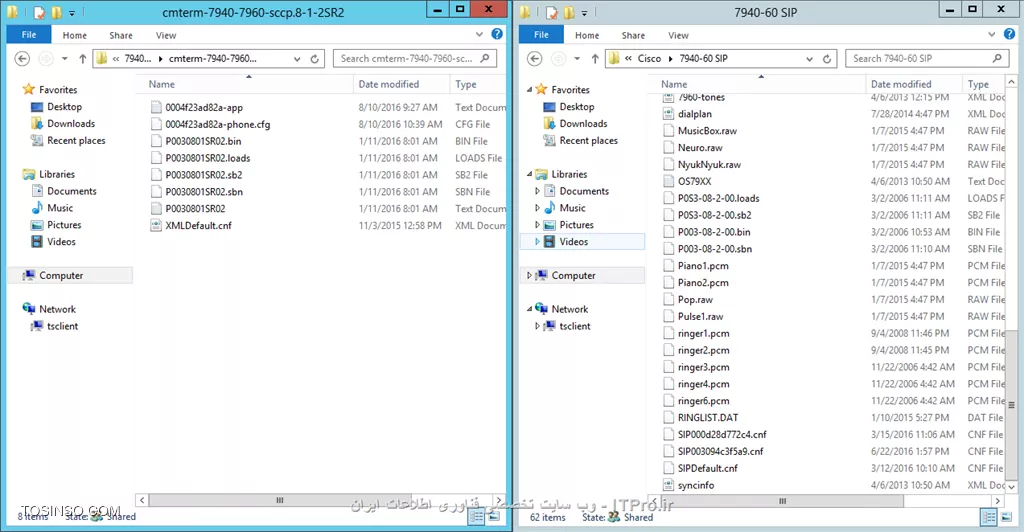Image resolution: width=1024 pixels, height=532 pixels.
Task: Select Recent places in left window sidebar
Action: 76,140
